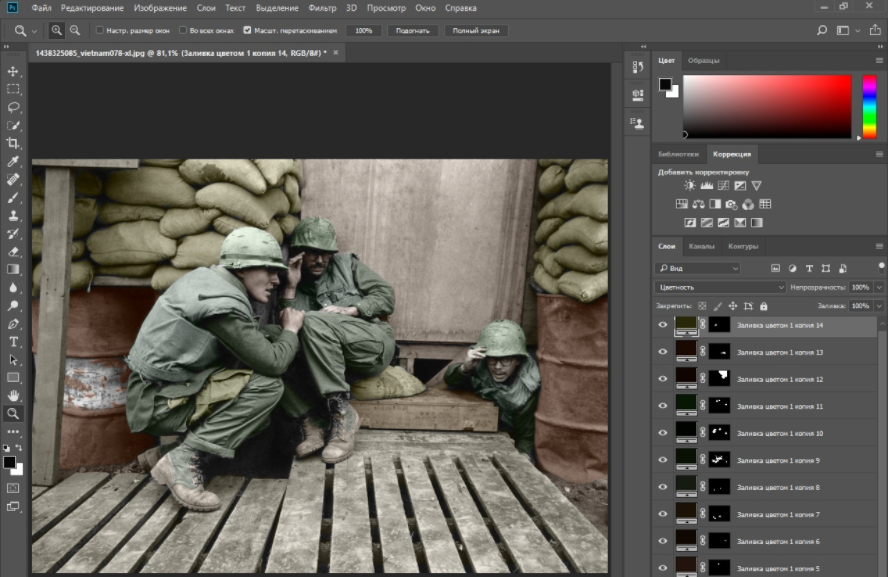
Task: Enable the 'Настр. размер окон' checkbox
Action: tap(100, 31)
